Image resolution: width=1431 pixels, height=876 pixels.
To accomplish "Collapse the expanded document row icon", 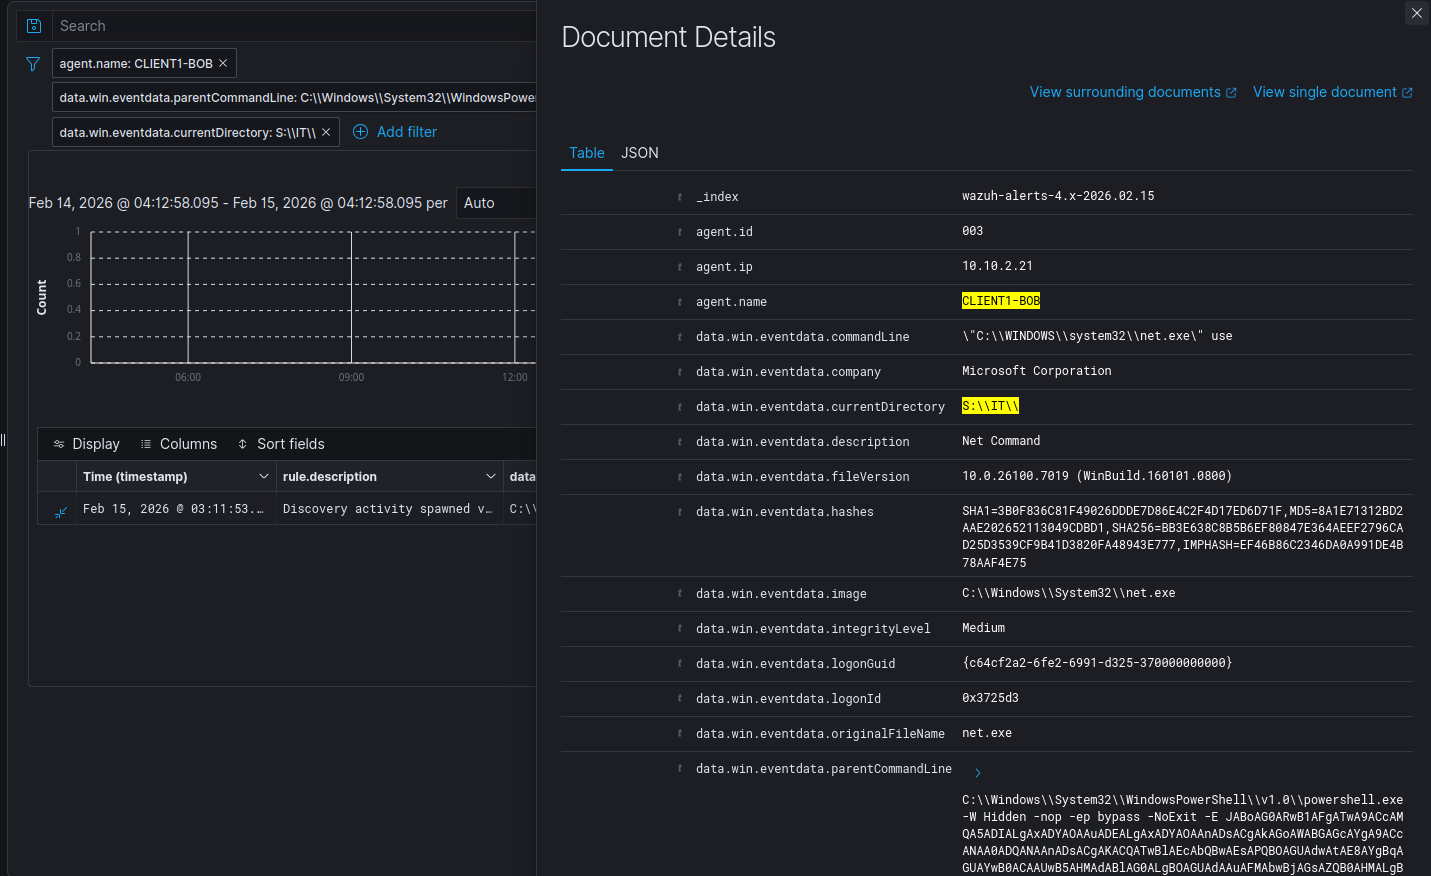I will click(61, 511).
